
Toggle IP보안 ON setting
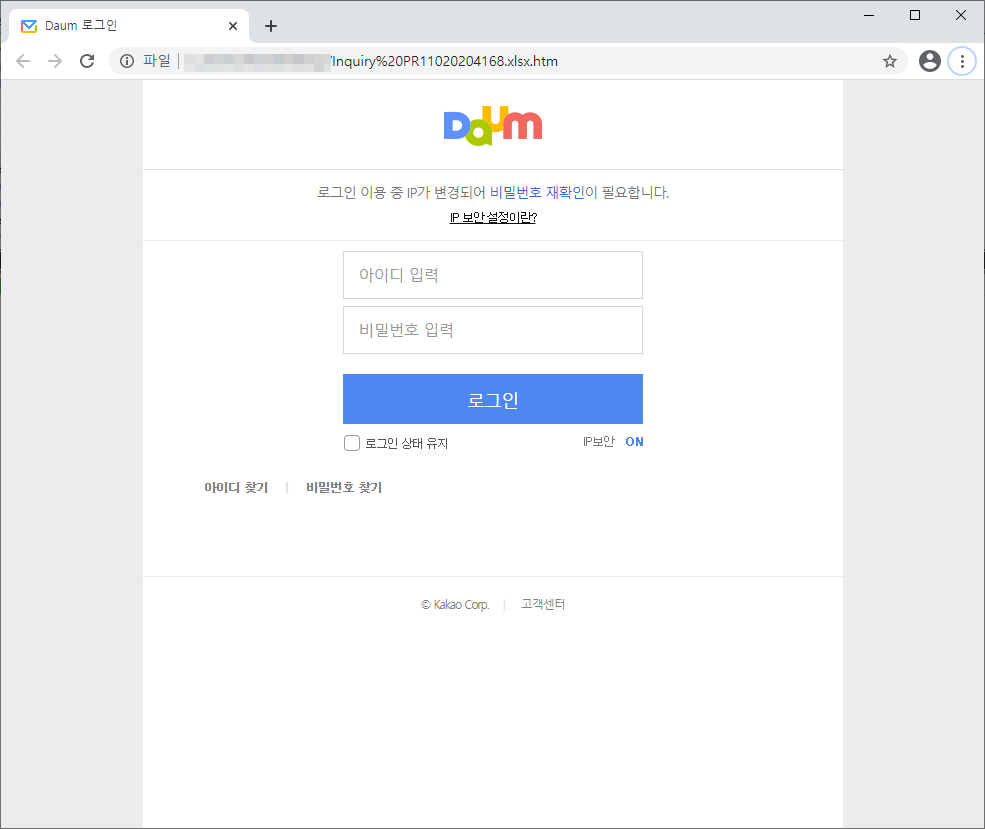pos(634,442)
